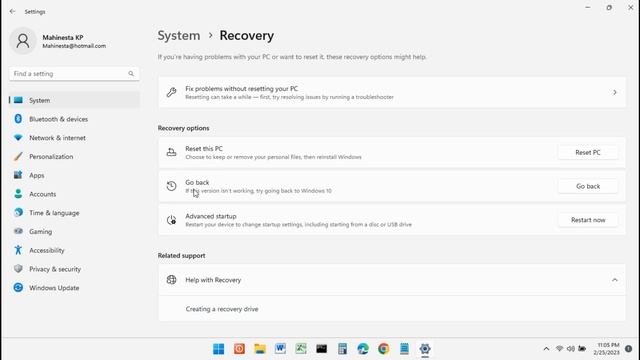Collapse the Help with Recovery section
This screenshot has width=640, height=360.
[615, 280]
